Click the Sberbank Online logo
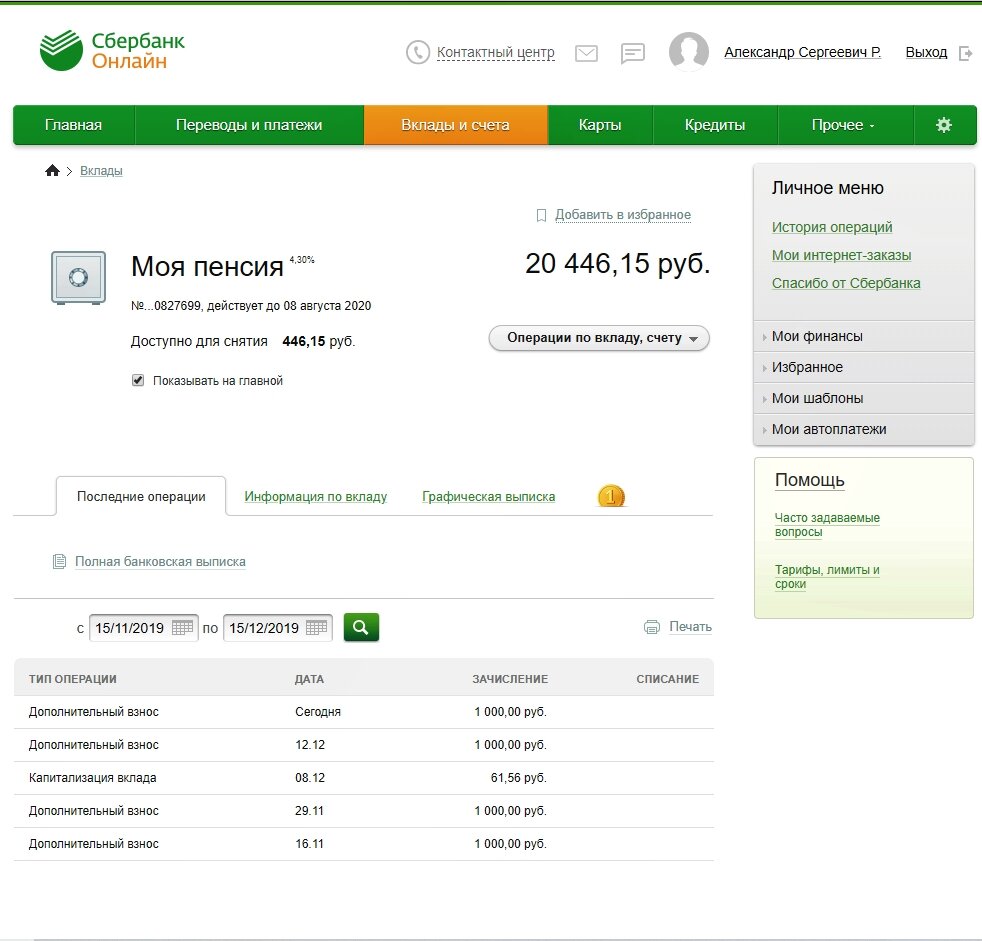This screenshot has width=982, height=941. point(111,50)
